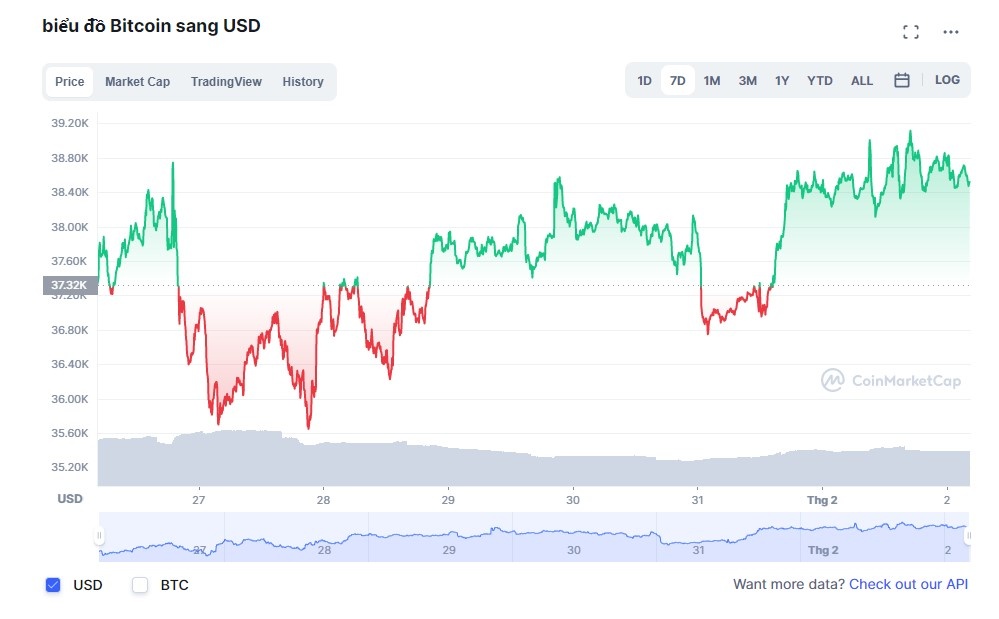
Task: Open the three-dot chart options menu
Action: (x=950, y=31)
